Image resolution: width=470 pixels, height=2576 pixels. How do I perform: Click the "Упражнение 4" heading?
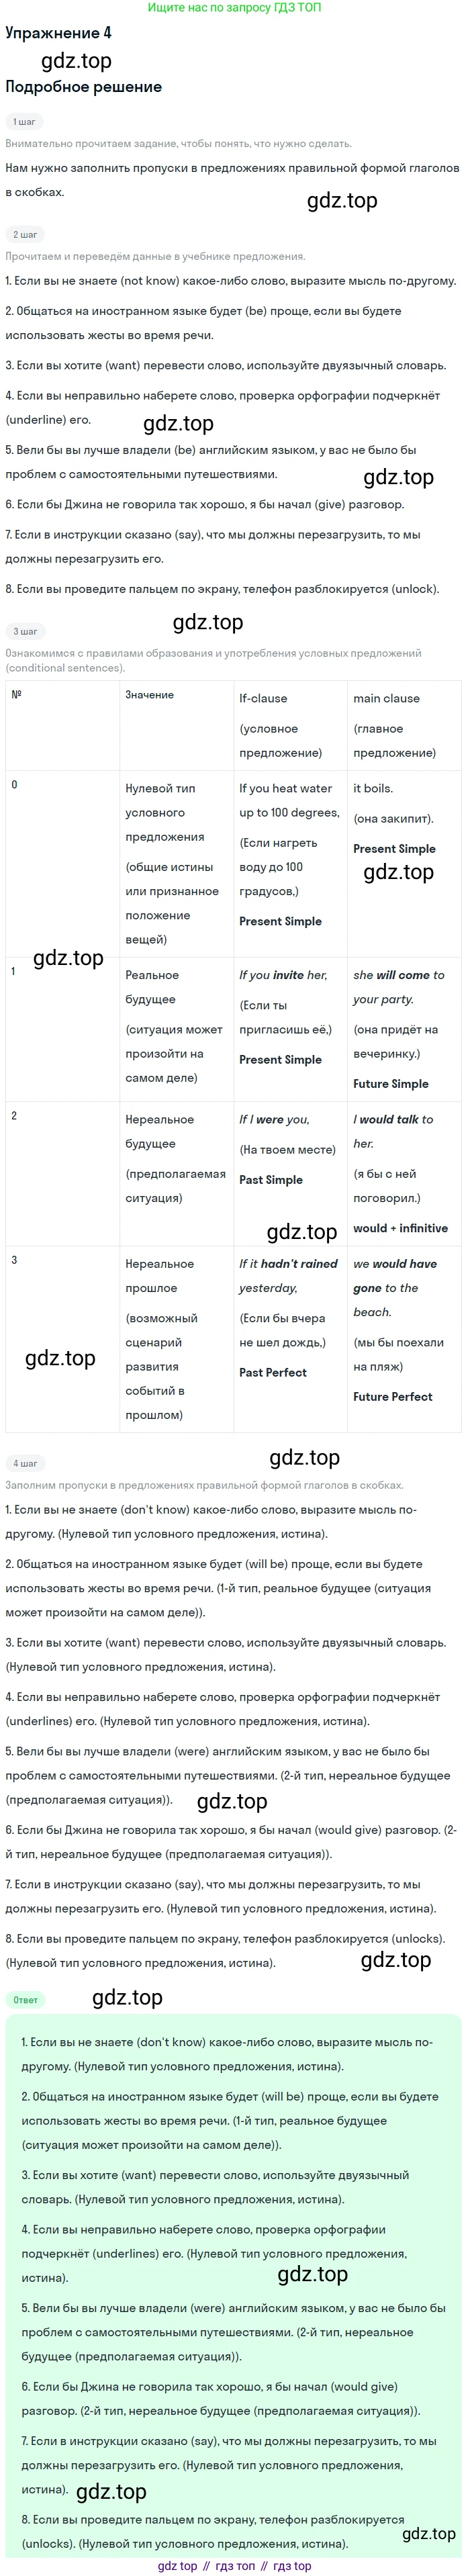58,33
